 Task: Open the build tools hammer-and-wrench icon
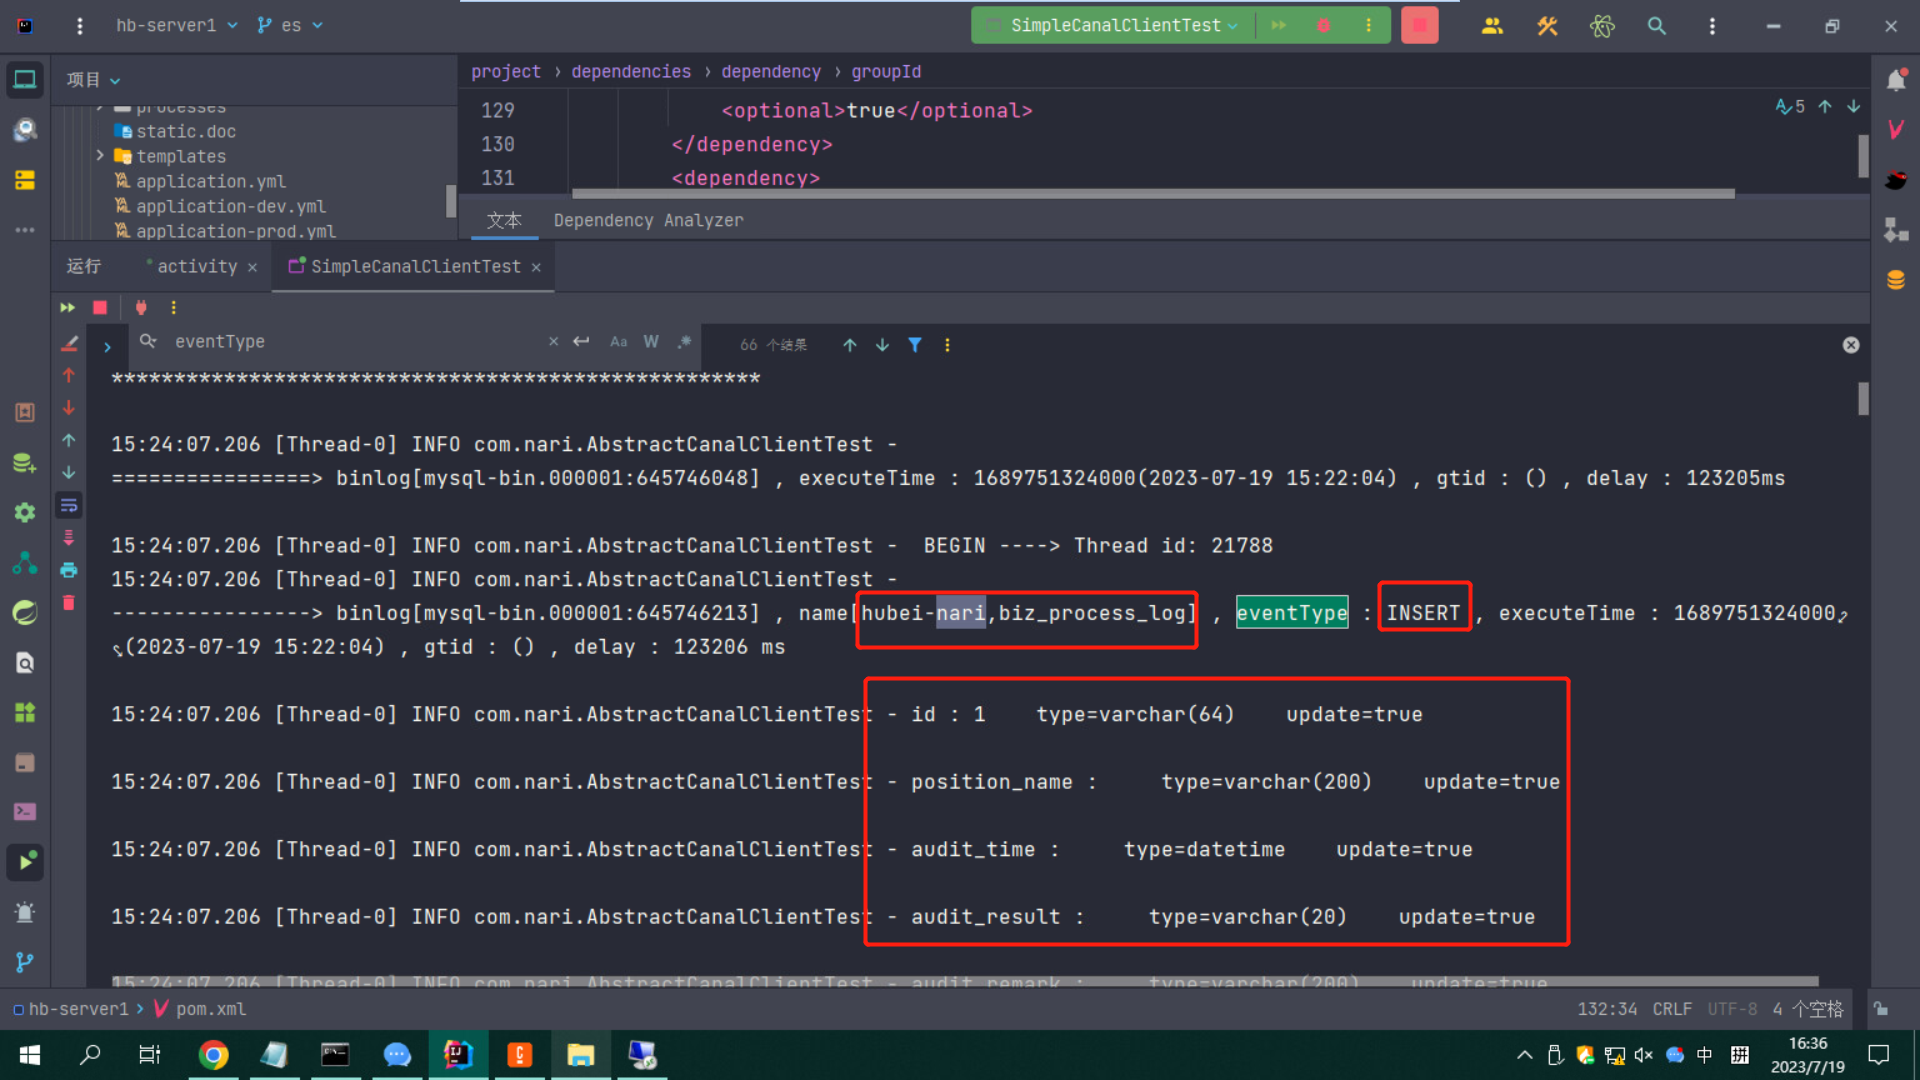[1547, 26]
